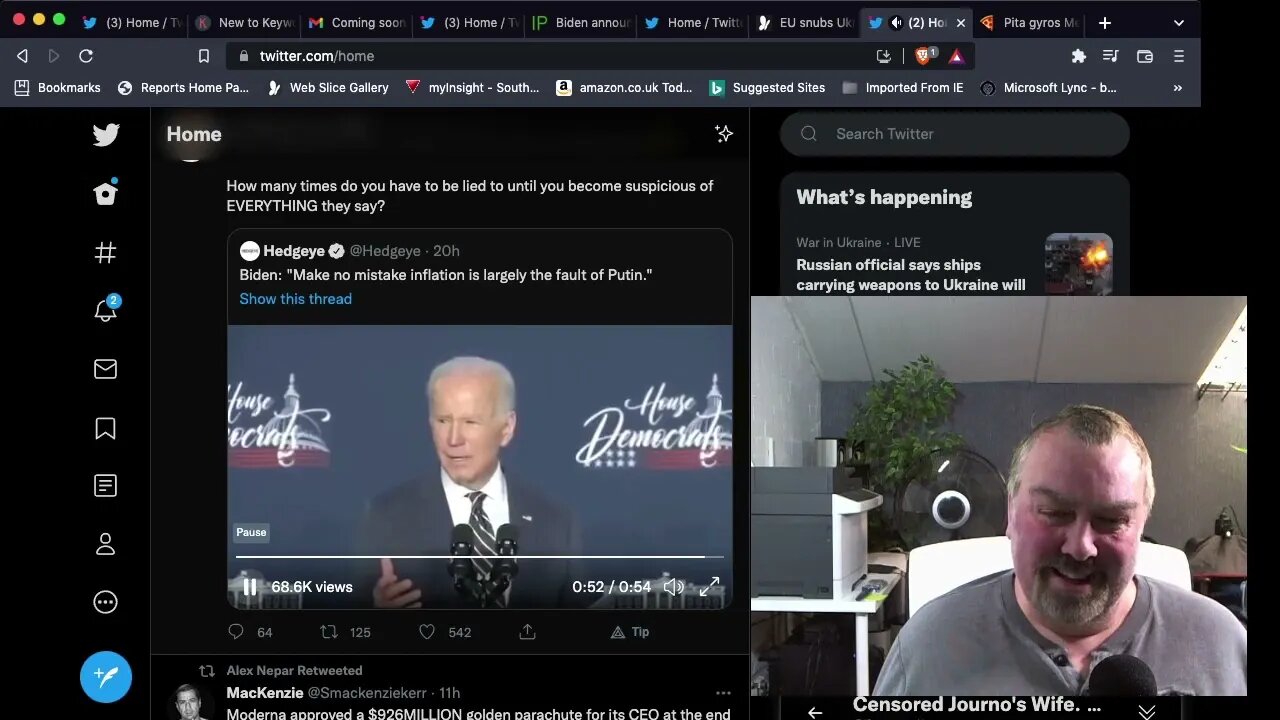The width and height of the screenshot is (1280, 720).
Task: Open Brave Rewards triangle icon
Action: point(956,56)
